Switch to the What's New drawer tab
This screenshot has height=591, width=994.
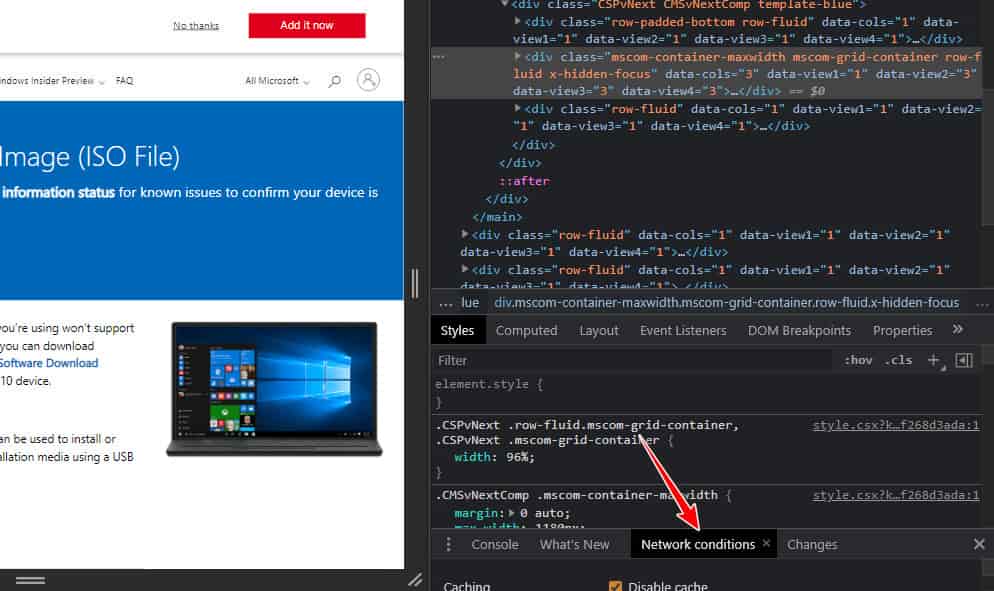[574, 544]
